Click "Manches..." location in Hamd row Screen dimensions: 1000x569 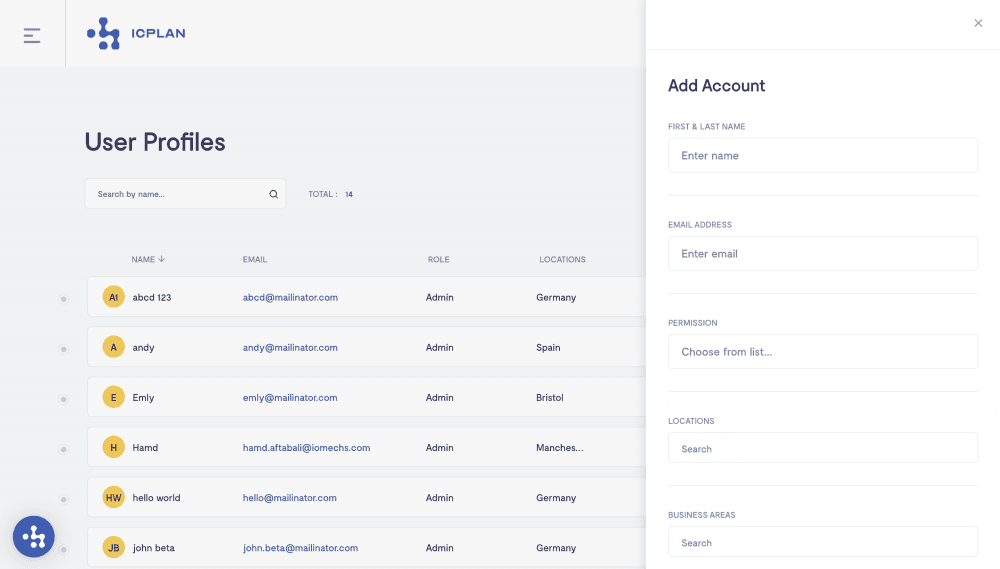[x=560, y=448]
